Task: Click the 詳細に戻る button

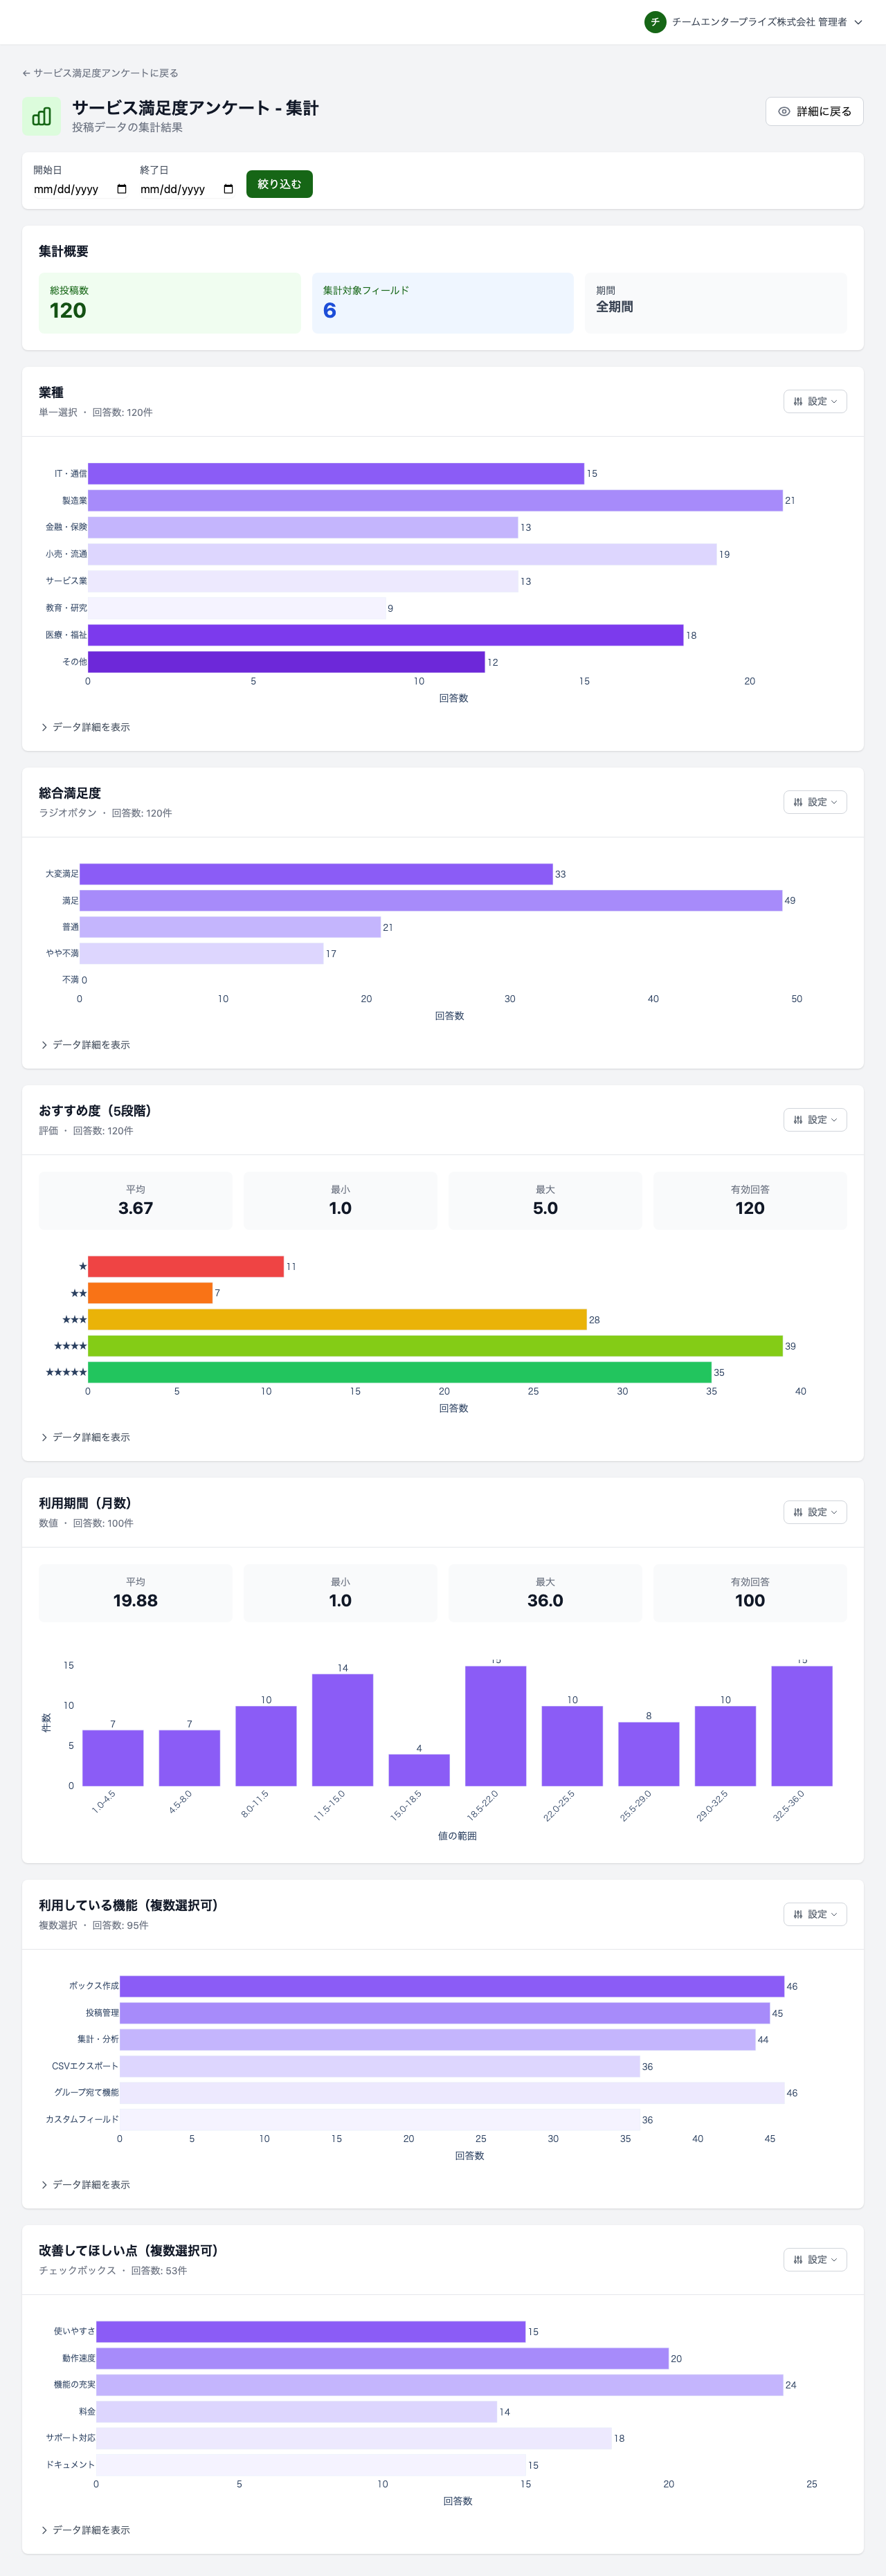Action: (x=814, y=112)
